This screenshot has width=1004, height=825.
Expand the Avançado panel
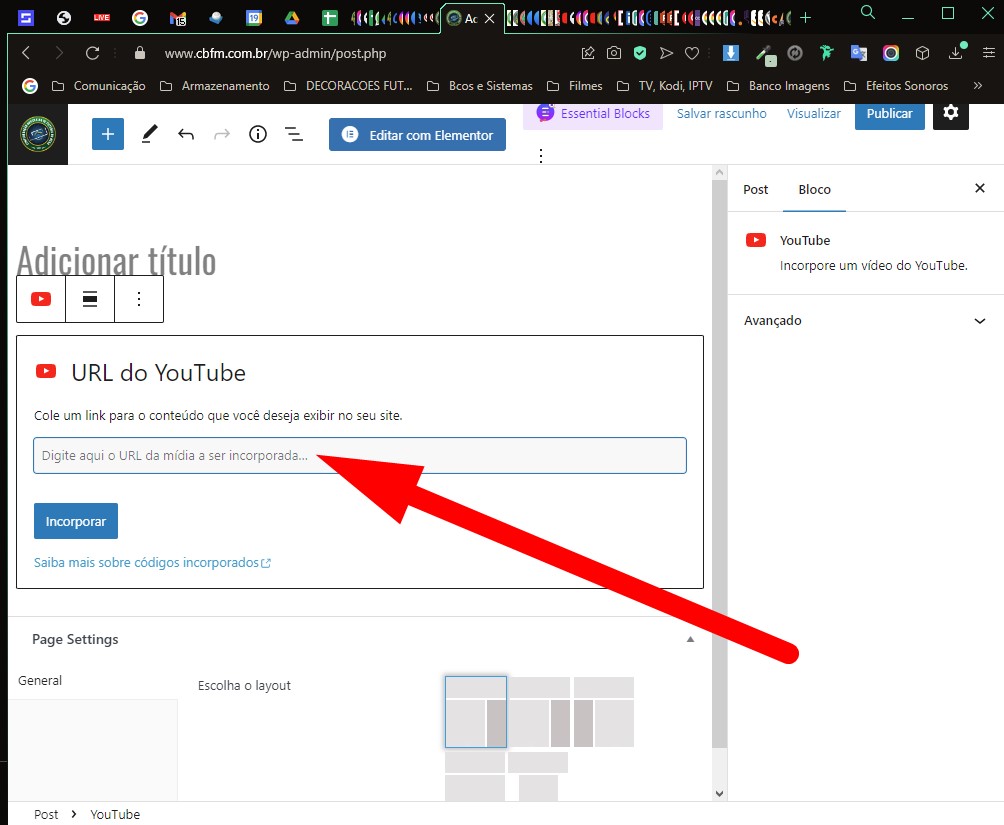click(x=866, y=320)
